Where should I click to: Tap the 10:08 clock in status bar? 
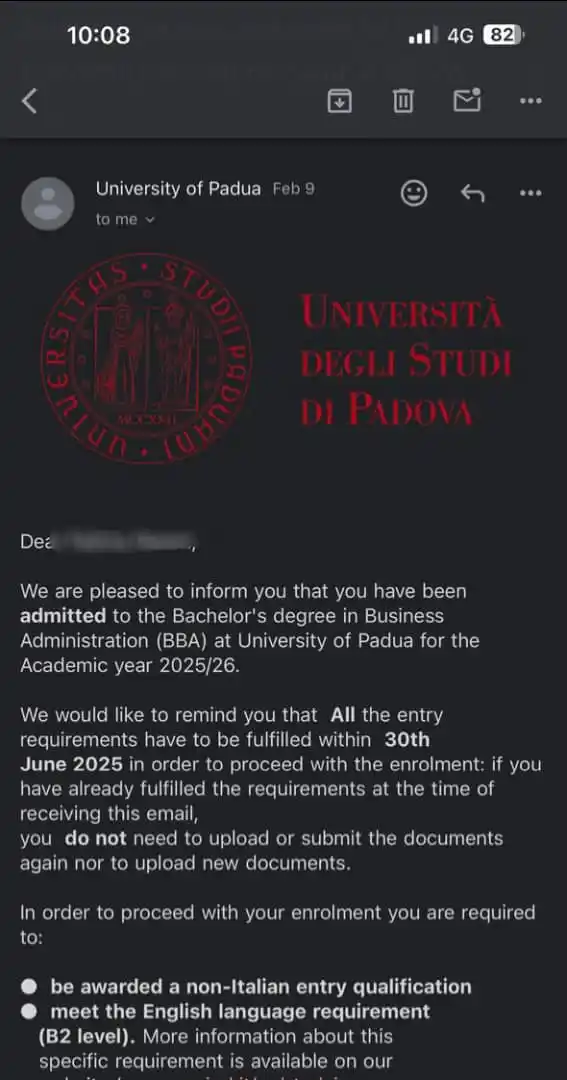(x=99, y=35)
